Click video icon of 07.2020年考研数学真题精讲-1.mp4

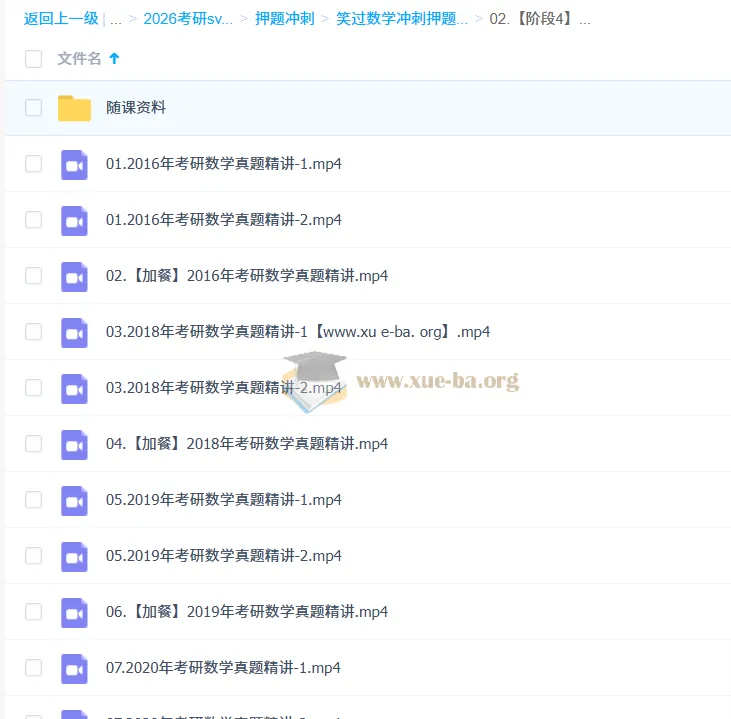click(74, 668)
